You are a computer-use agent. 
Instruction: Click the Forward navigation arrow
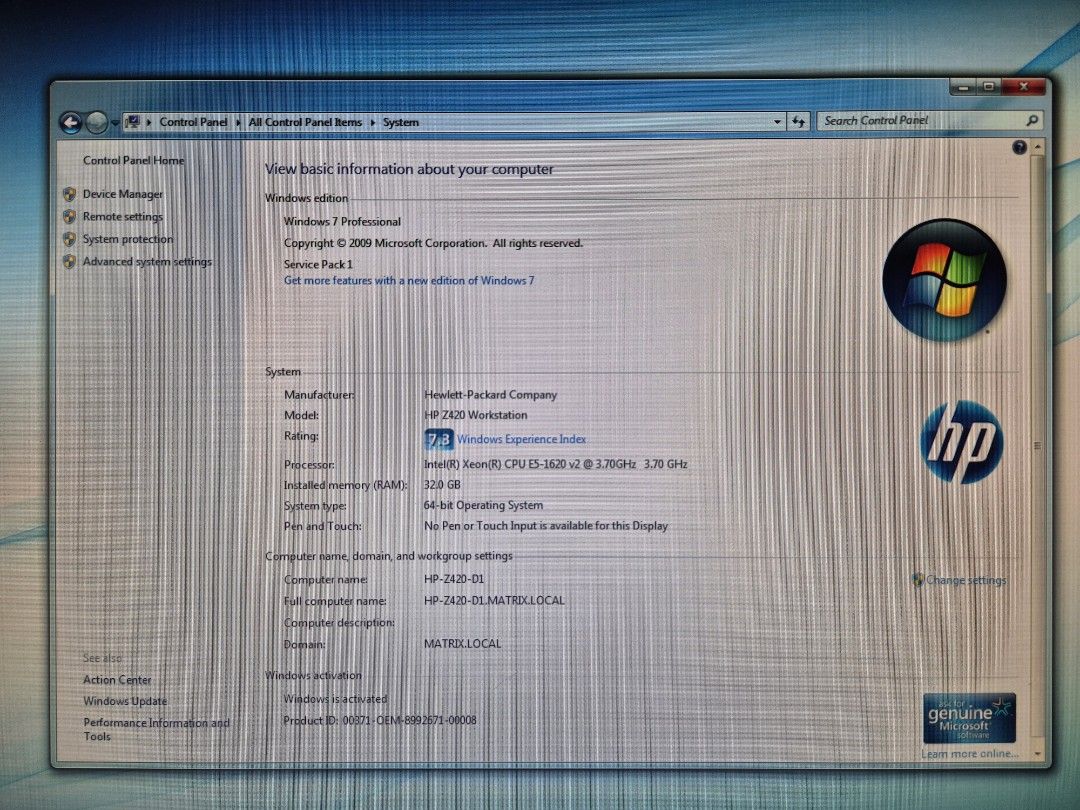coord(97,123)
